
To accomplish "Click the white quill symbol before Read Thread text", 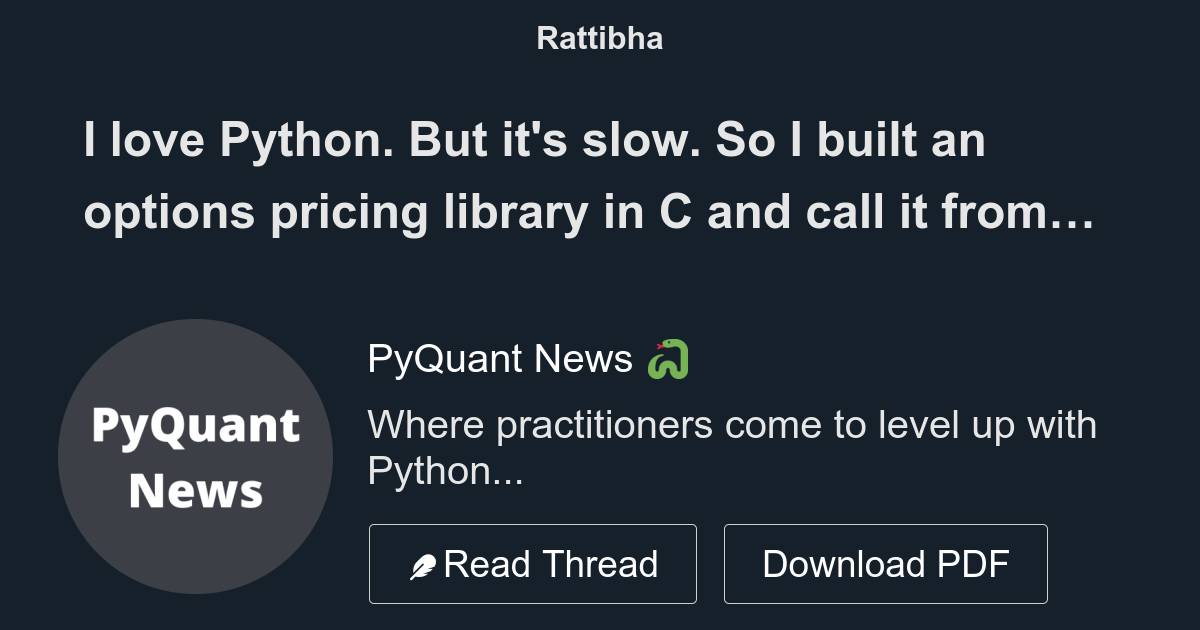I will pyautogui.click(x=424, y=563).
